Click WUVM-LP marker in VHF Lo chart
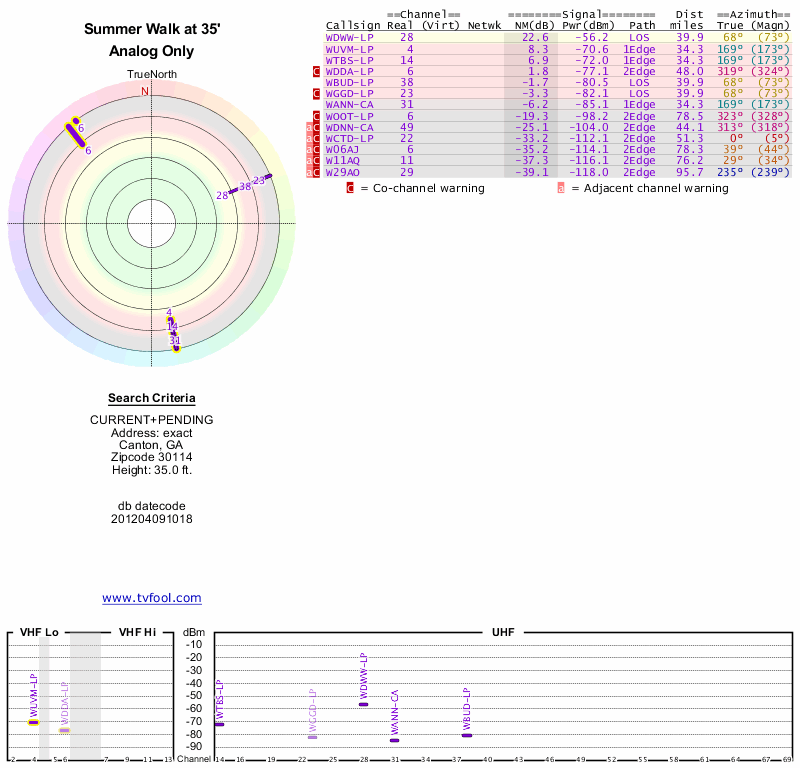Image resolution: width=800 pixels, height=768 pixels. [33, 721]
